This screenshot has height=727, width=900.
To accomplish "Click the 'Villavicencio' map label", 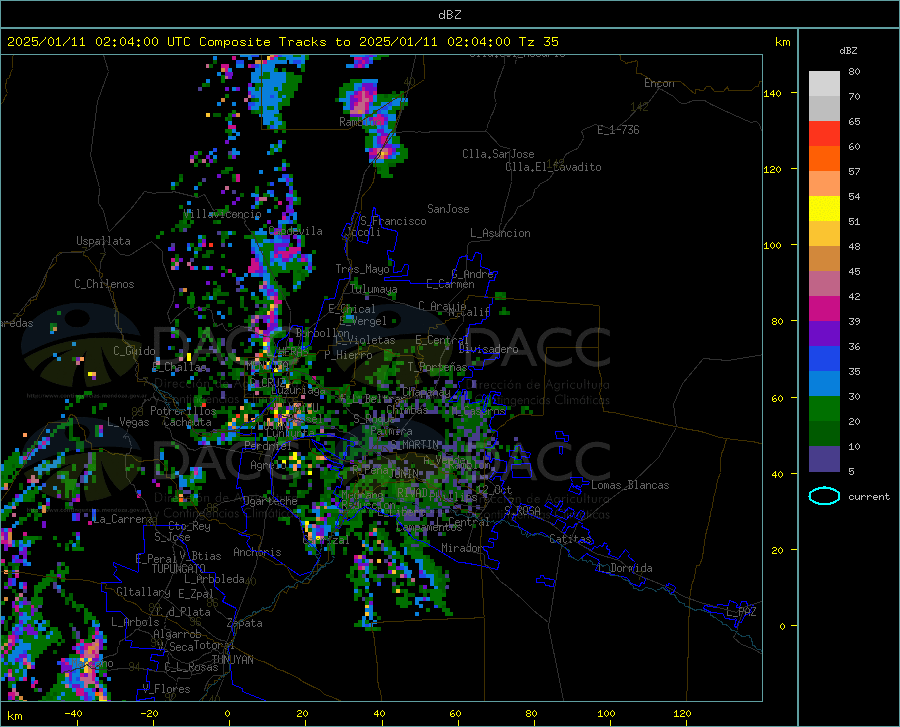I will click(222, 214).
